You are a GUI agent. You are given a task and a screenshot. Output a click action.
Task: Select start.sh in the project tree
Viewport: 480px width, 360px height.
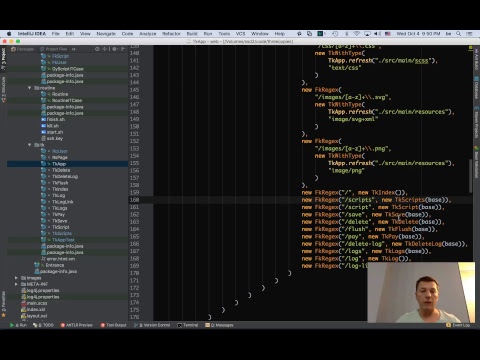coord(55,132)
